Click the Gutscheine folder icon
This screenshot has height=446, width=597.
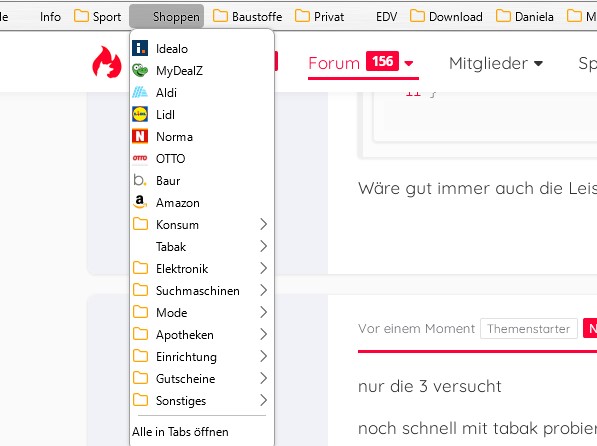[x=140, y=378]
